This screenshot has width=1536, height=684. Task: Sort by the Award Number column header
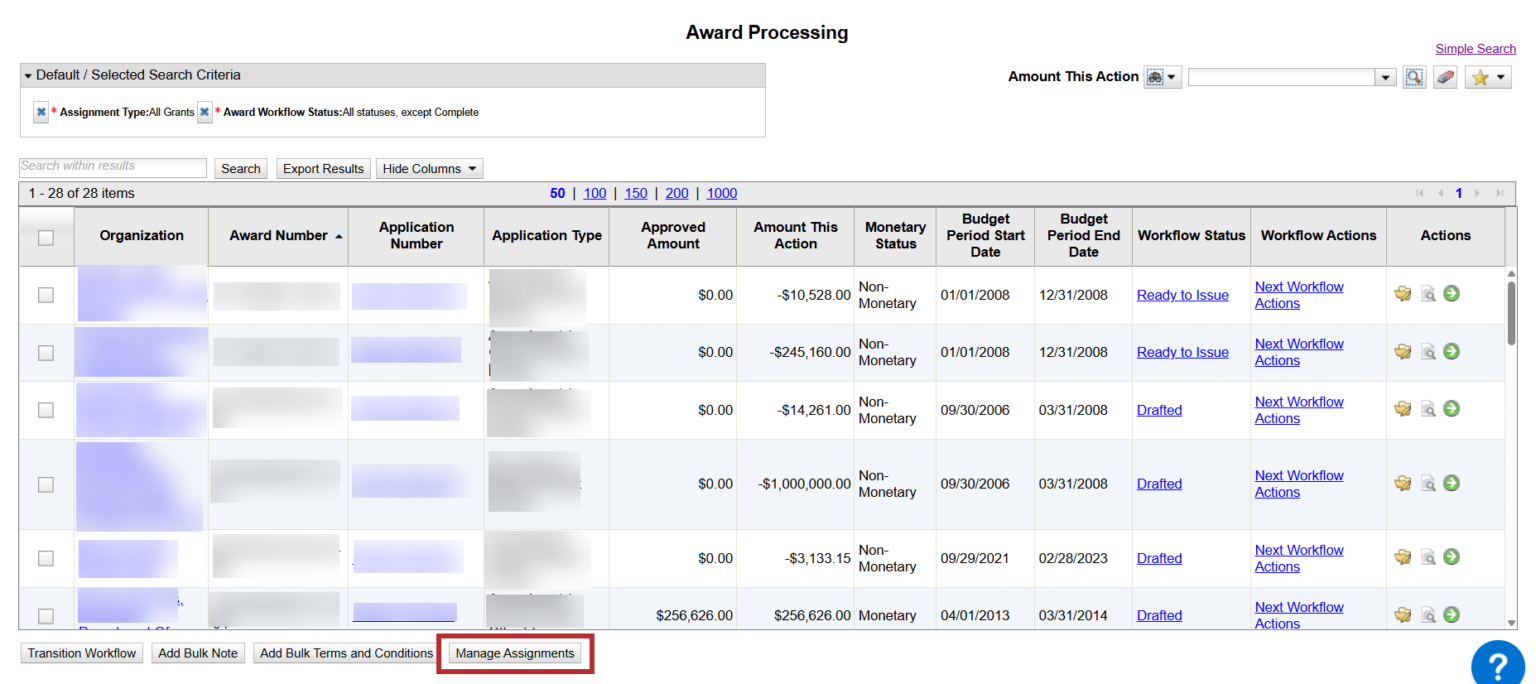(278, 236)
